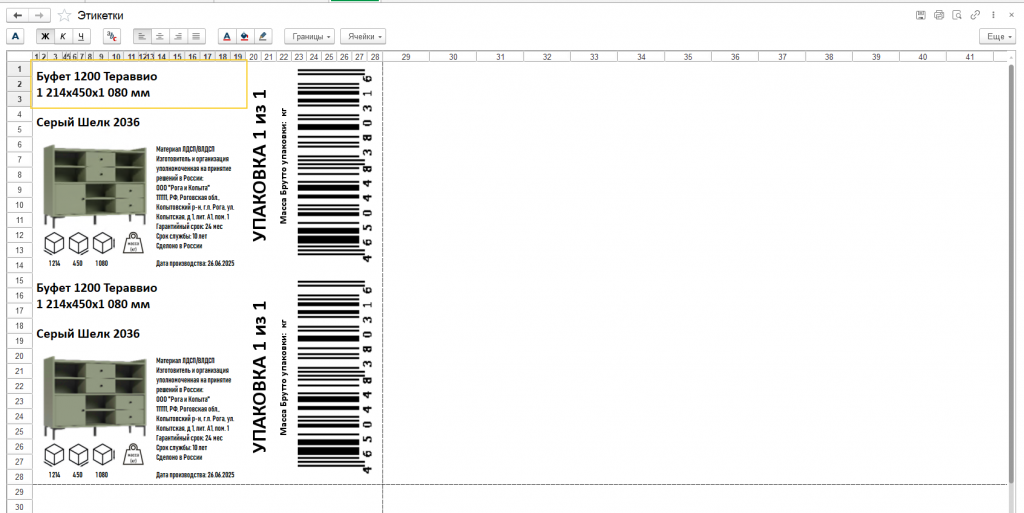Click the 1 214x450x1 080 мм text in row 16
This screenshot has width=1024, height=513.
93,304
